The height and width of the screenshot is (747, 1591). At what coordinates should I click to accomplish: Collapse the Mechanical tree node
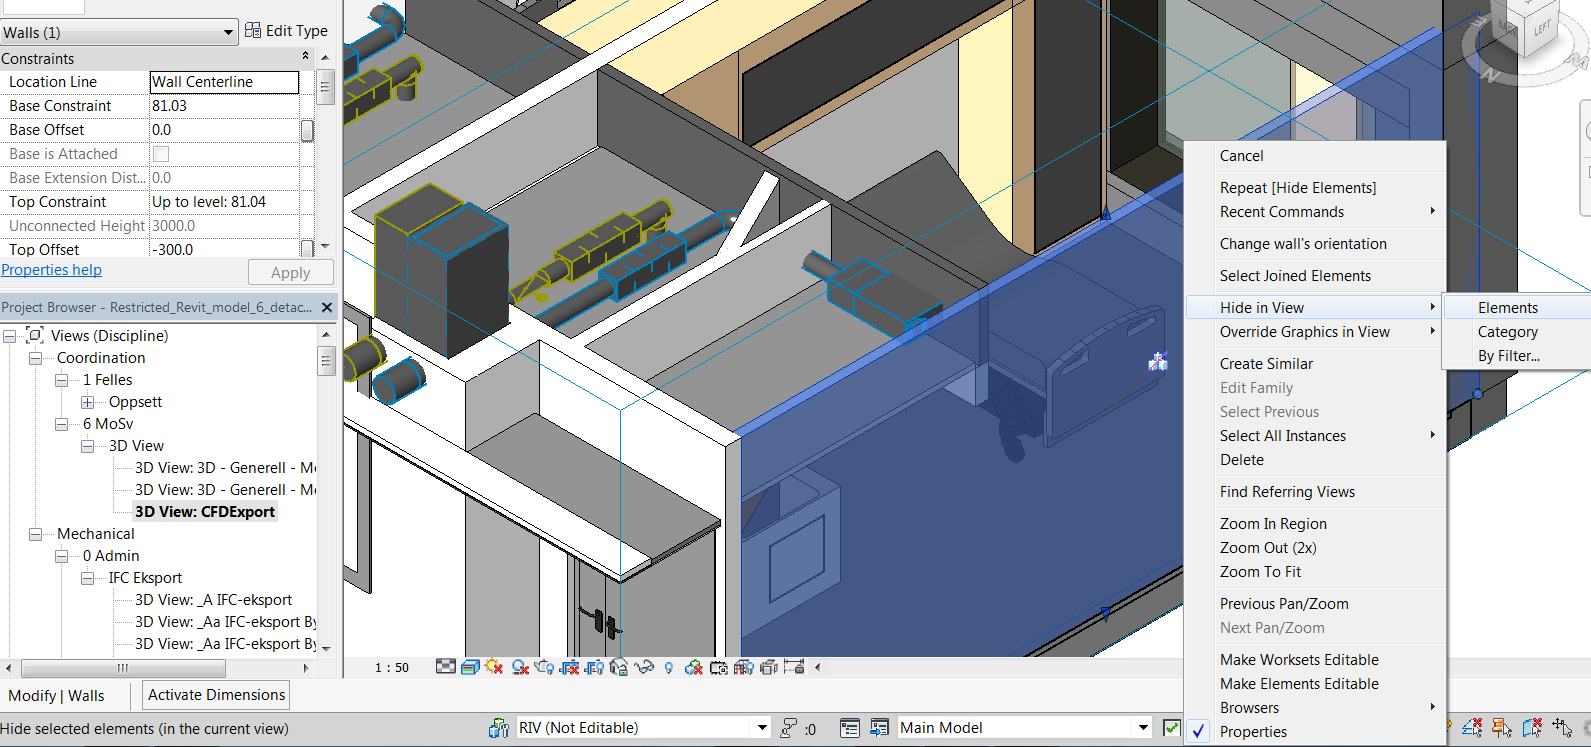point(36,534)
